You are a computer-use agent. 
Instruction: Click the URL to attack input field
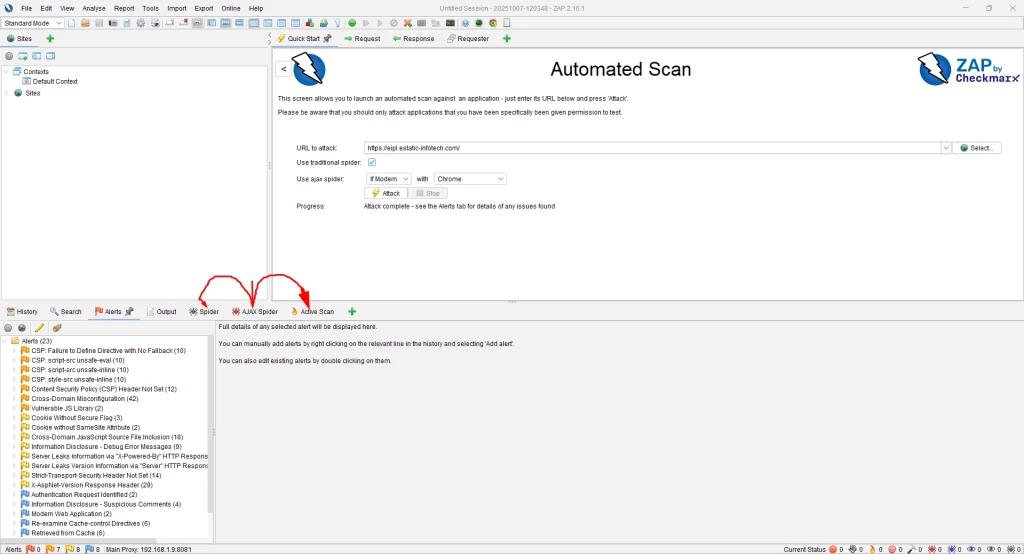650,148
